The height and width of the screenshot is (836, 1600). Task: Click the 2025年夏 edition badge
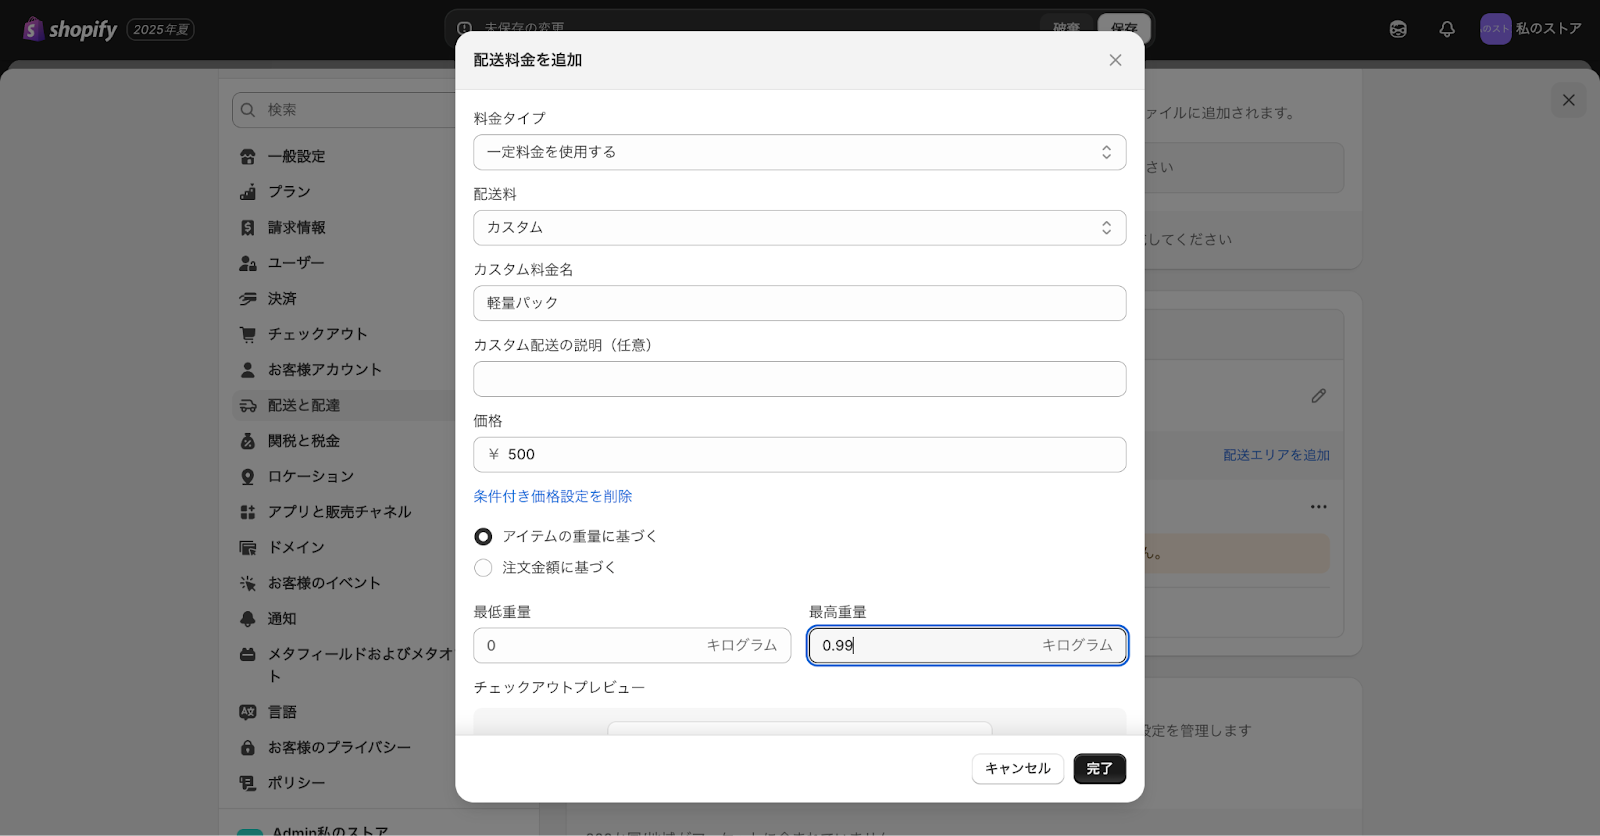(160, 30)
